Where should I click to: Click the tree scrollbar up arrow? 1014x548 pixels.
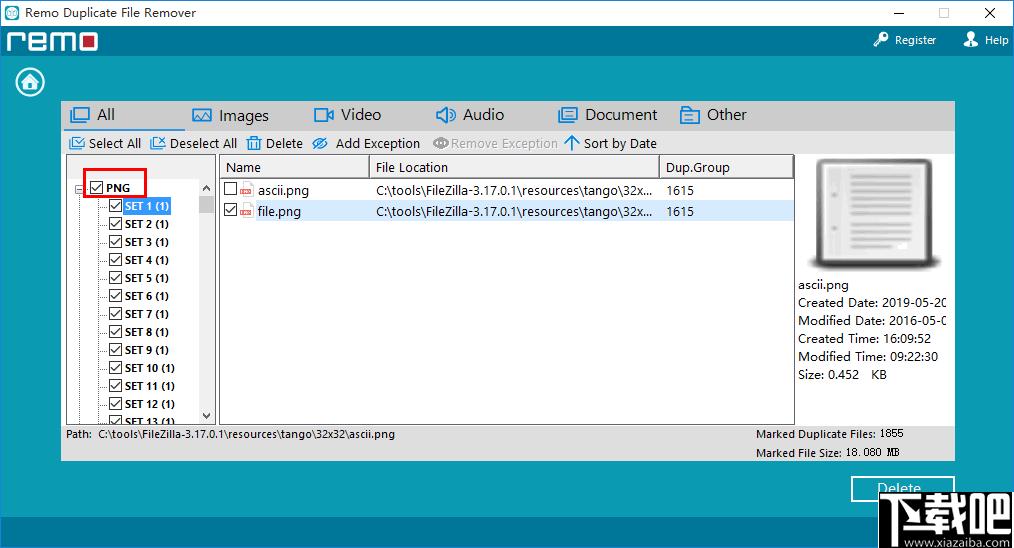pos(206,188)
